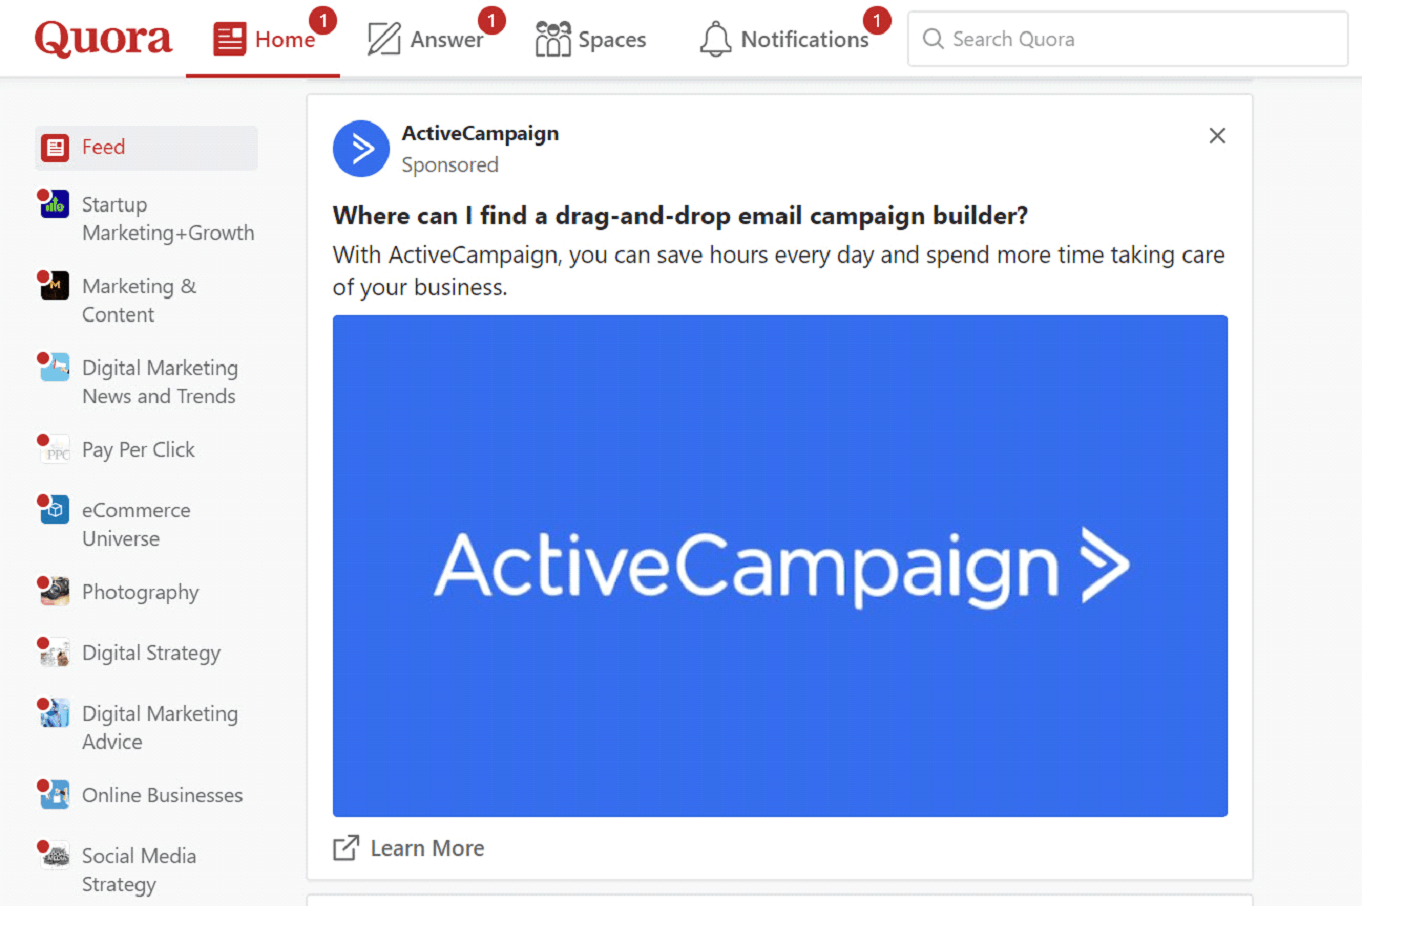1419x952 pixels.
Task: Click the Social Media Strategy space icon
Action: click(x=54, y=856)
